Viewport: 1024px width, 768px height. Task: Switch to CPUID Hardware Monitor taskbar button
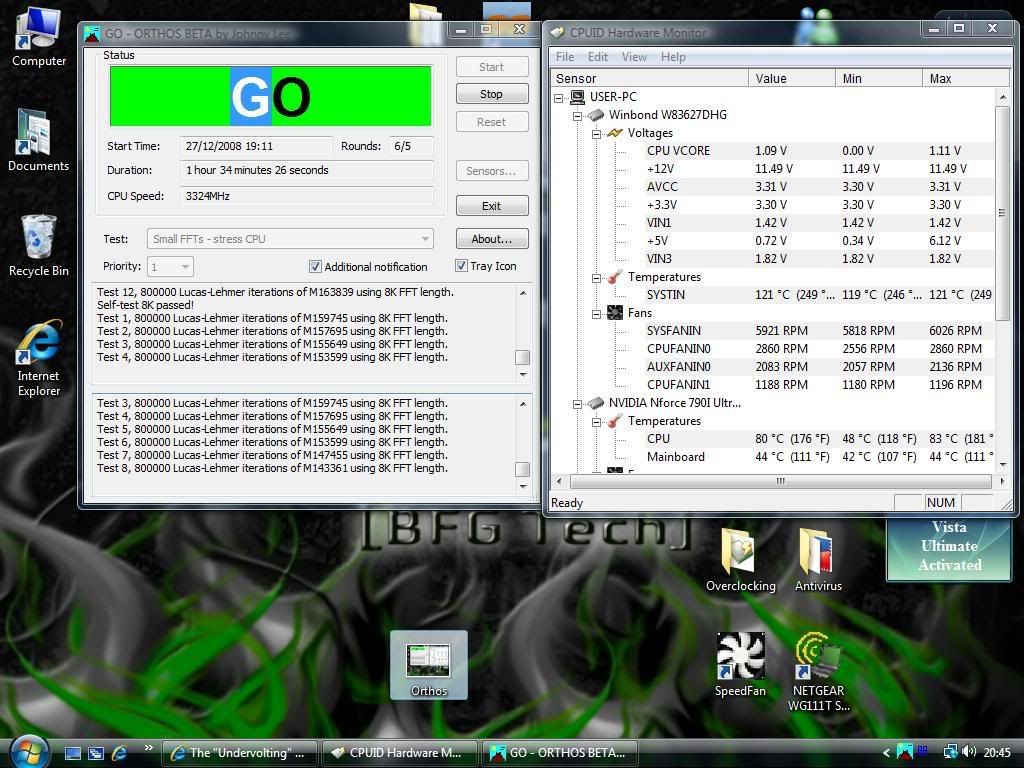point(399,753)
